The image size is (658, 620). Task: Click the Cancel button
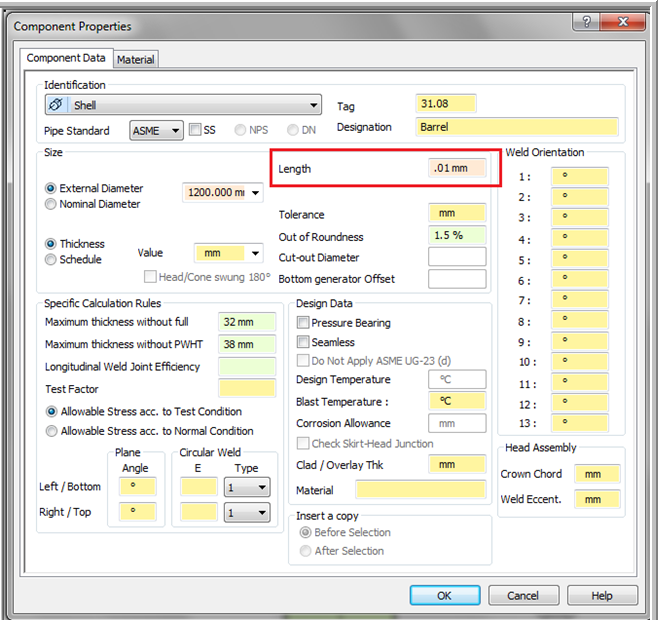523,595
